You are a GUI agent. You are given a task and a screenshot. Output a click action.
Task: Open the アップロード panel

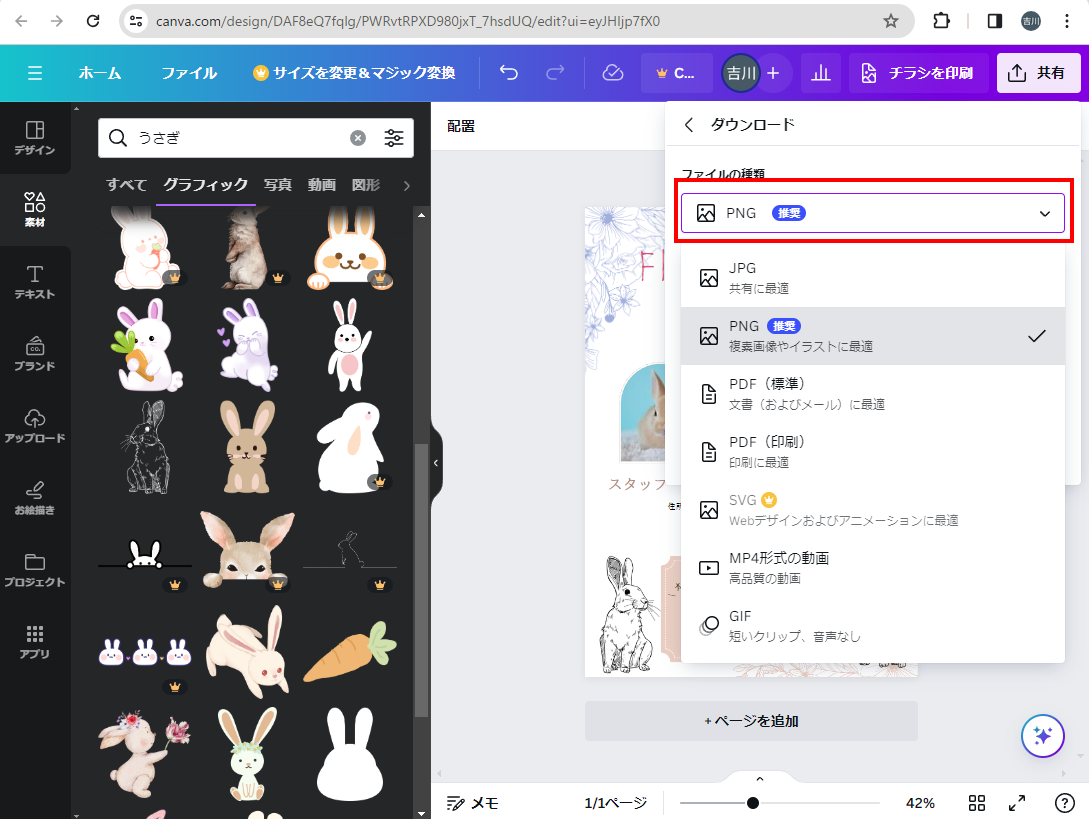[x=35, y=426]
